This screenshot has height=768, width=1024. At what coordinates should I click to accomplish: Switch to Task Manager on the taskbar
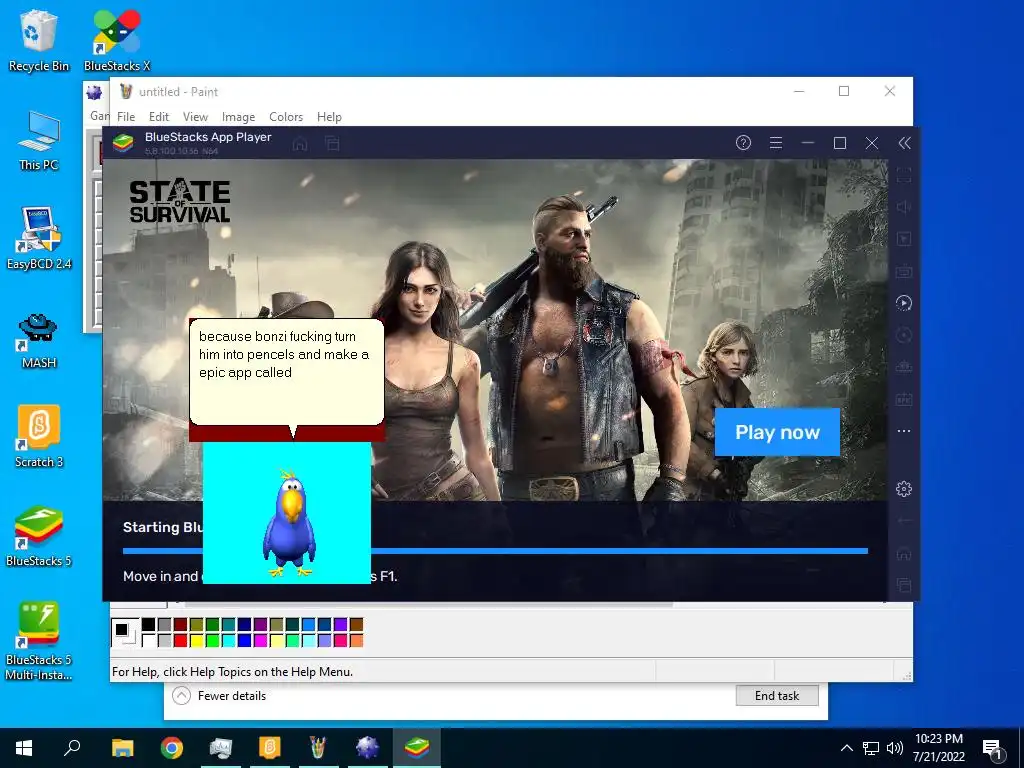point(221,748)
